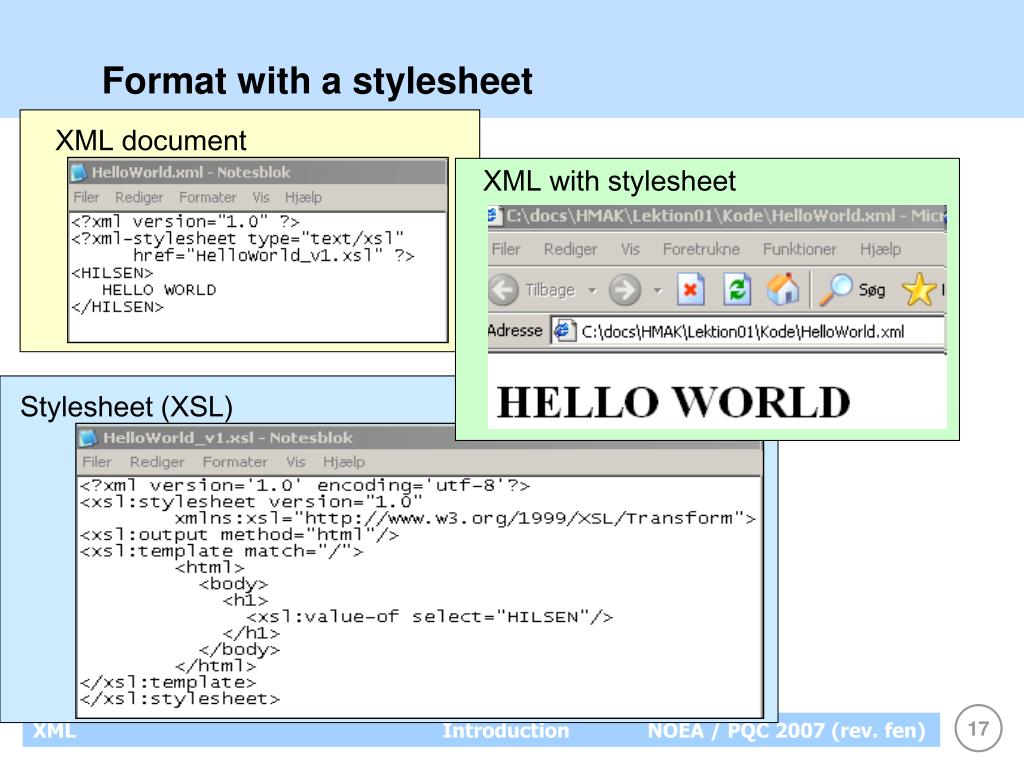The height and width of the screenshot is (768, 1024).
Task: Open Rediger menu in HelloWorld.xml Notesblok
Action: (x=139, y=197)
